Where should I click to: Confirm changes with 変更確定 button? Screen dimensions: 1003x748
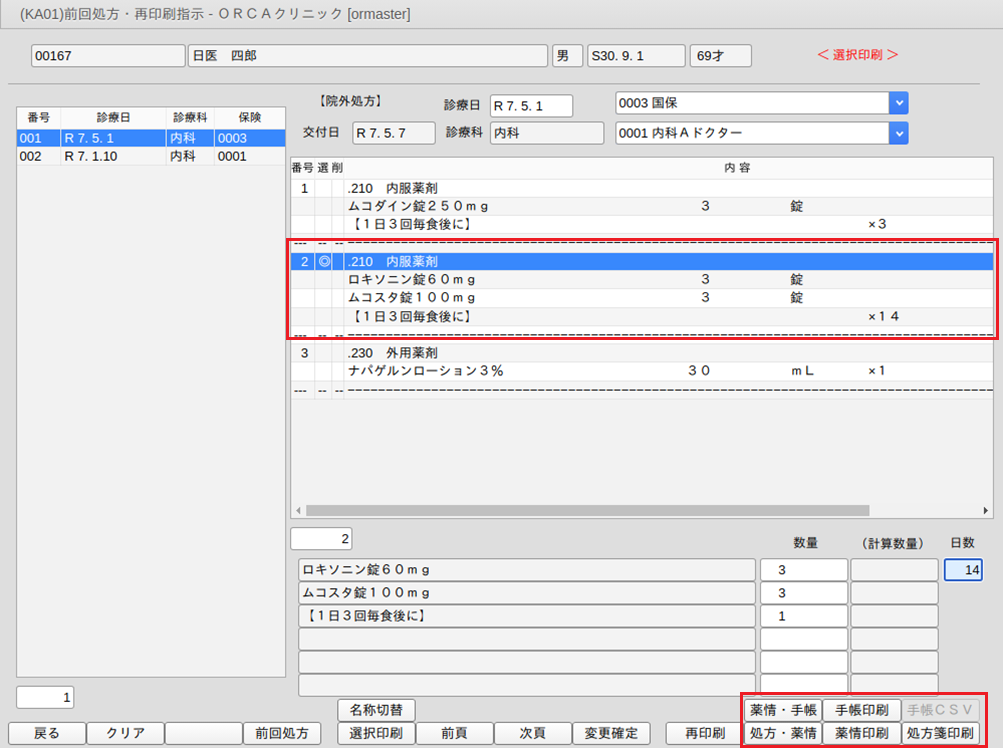pyautogui.click(x=611, y=733)
